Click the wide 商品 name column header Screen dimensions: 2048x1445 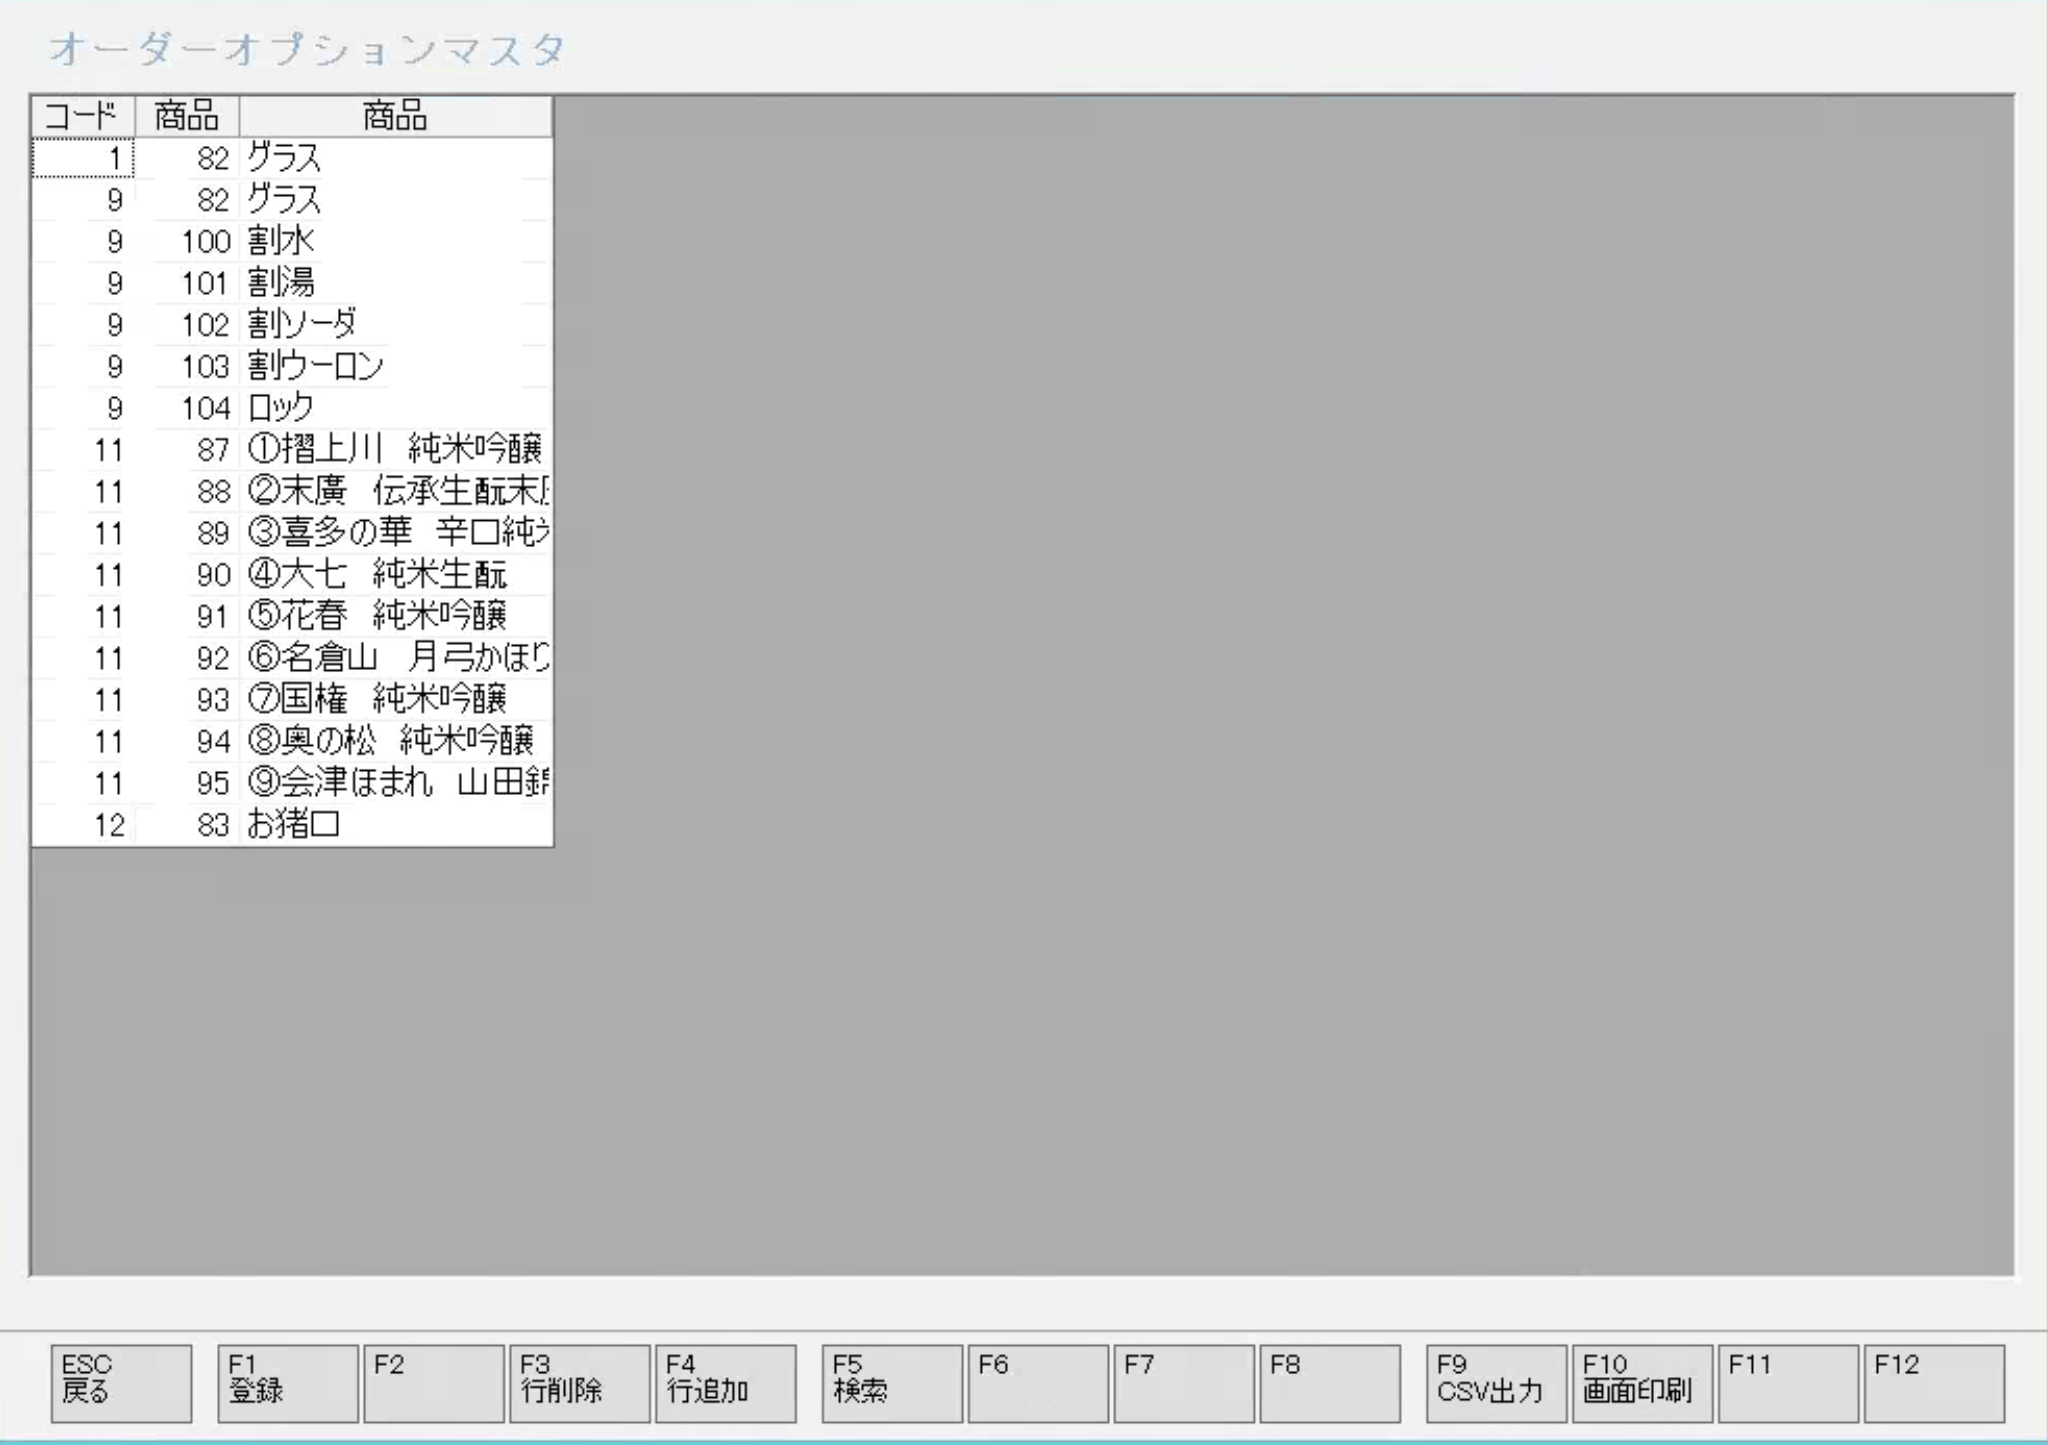pos(395,116)
